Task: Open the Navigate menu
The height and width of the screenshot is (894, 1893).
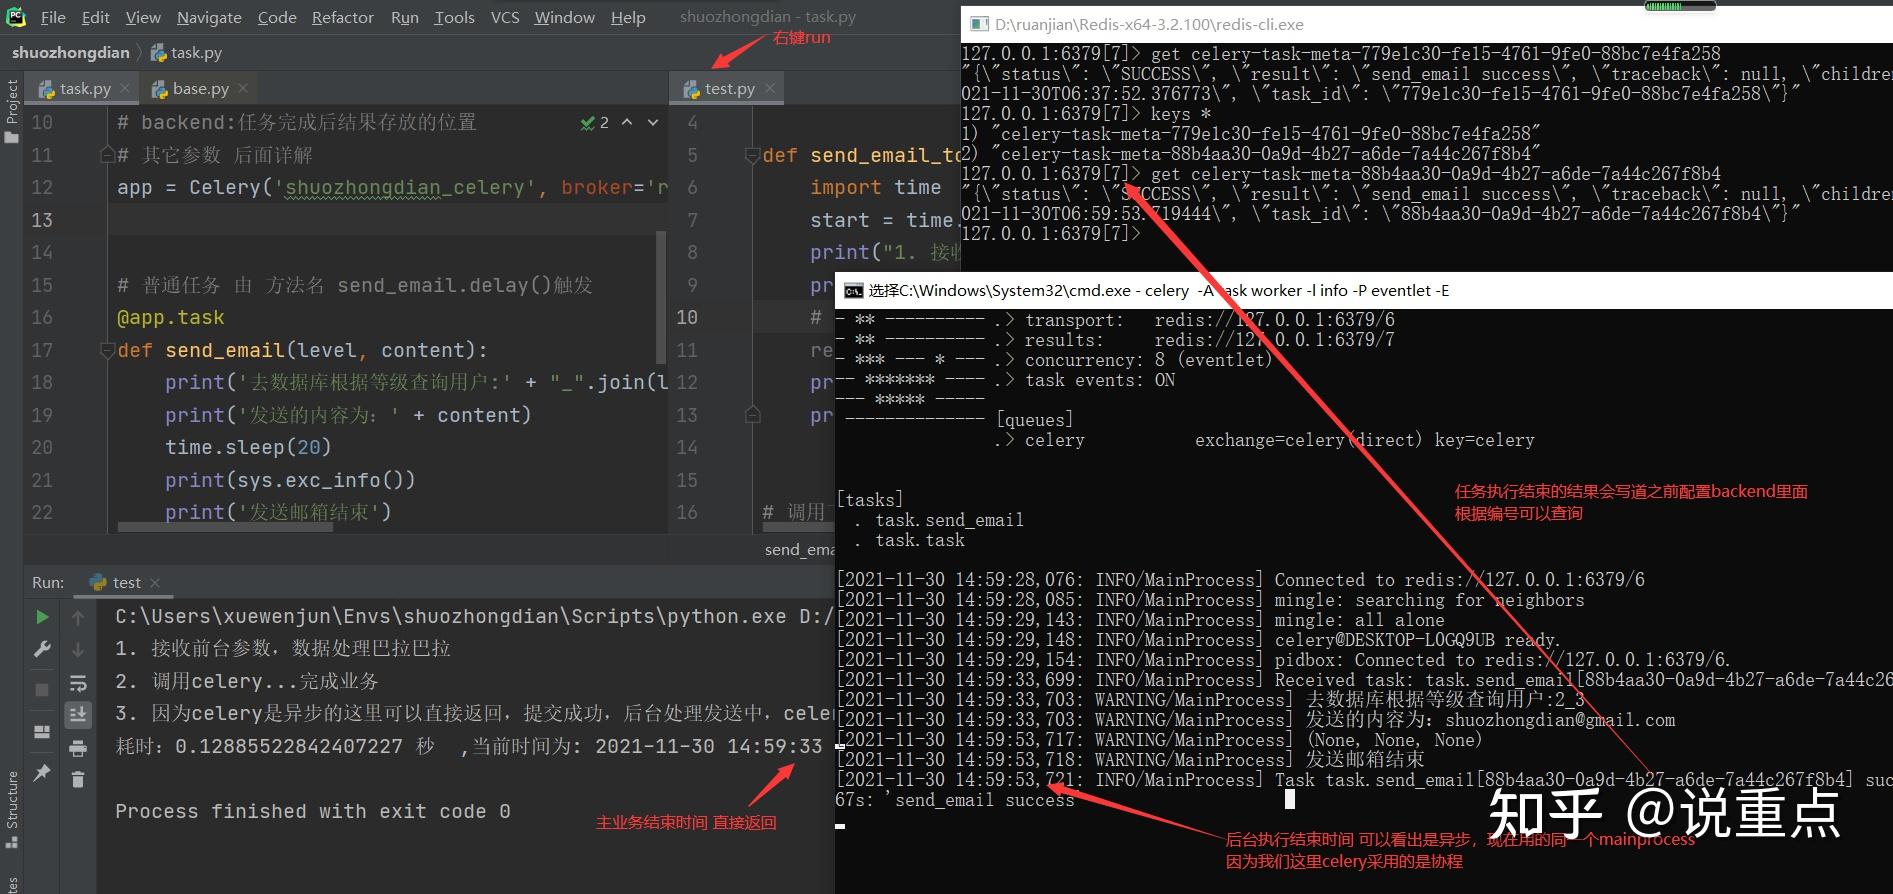Action: (209, 17)
